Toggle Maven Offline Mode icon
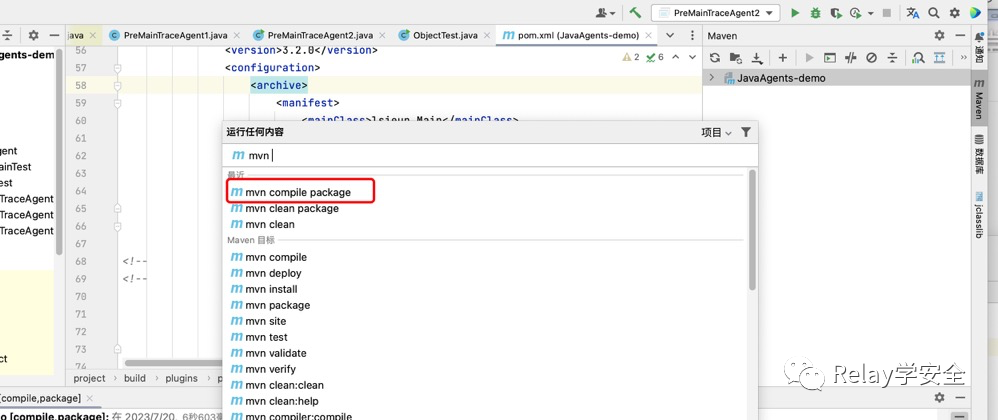The image size is (998, 420). point(851,58)
